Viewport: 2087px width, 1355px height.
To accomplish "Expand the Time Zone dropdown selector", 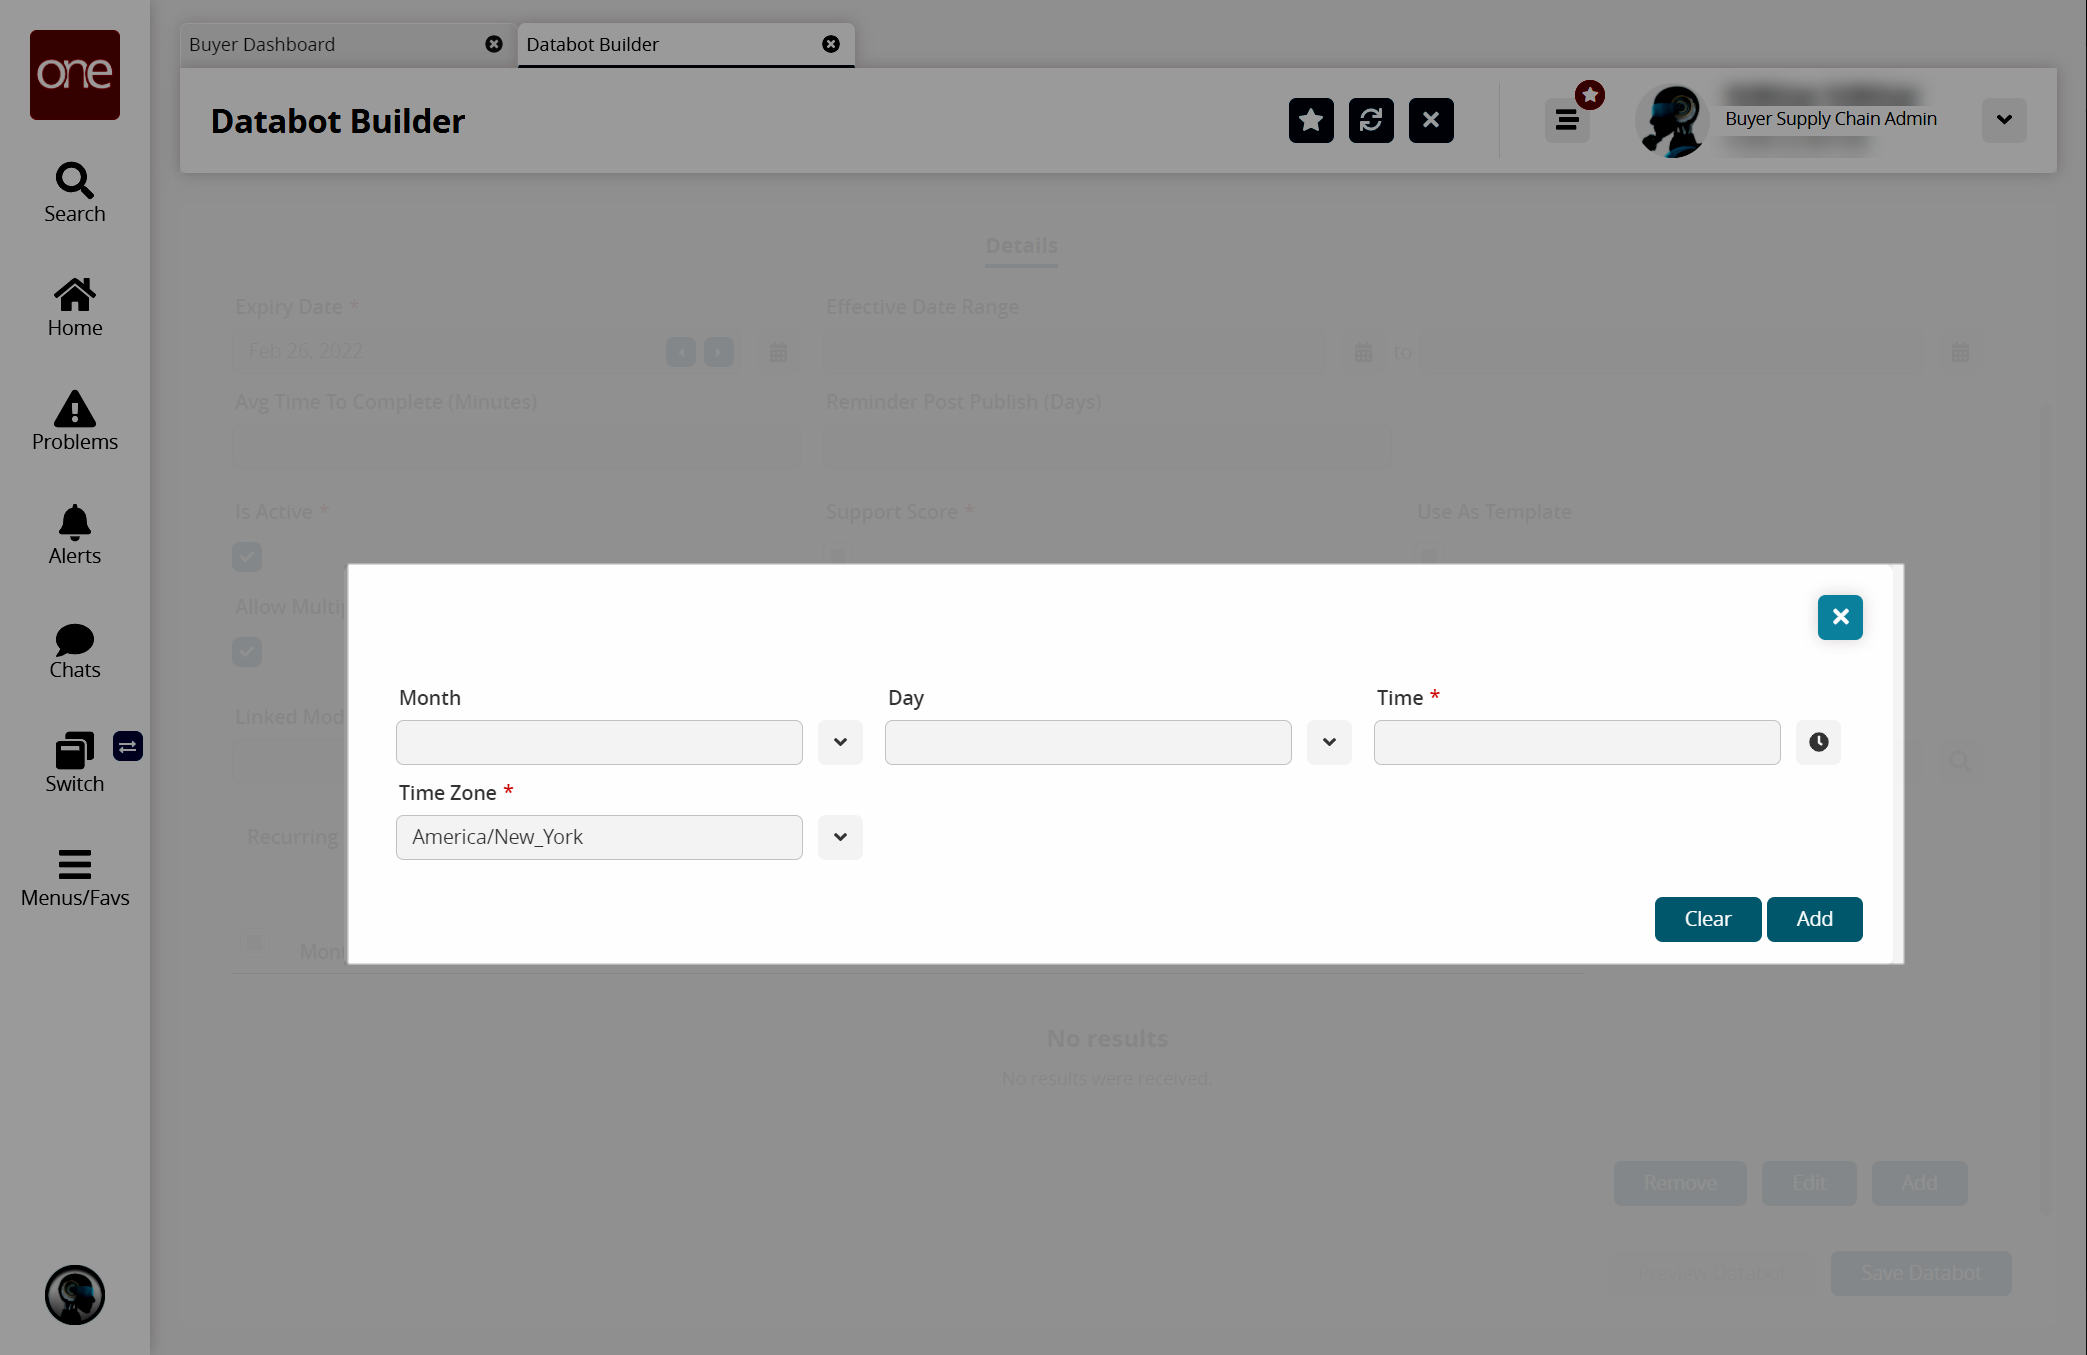I will pyautogui.click(x=840, y=836).
